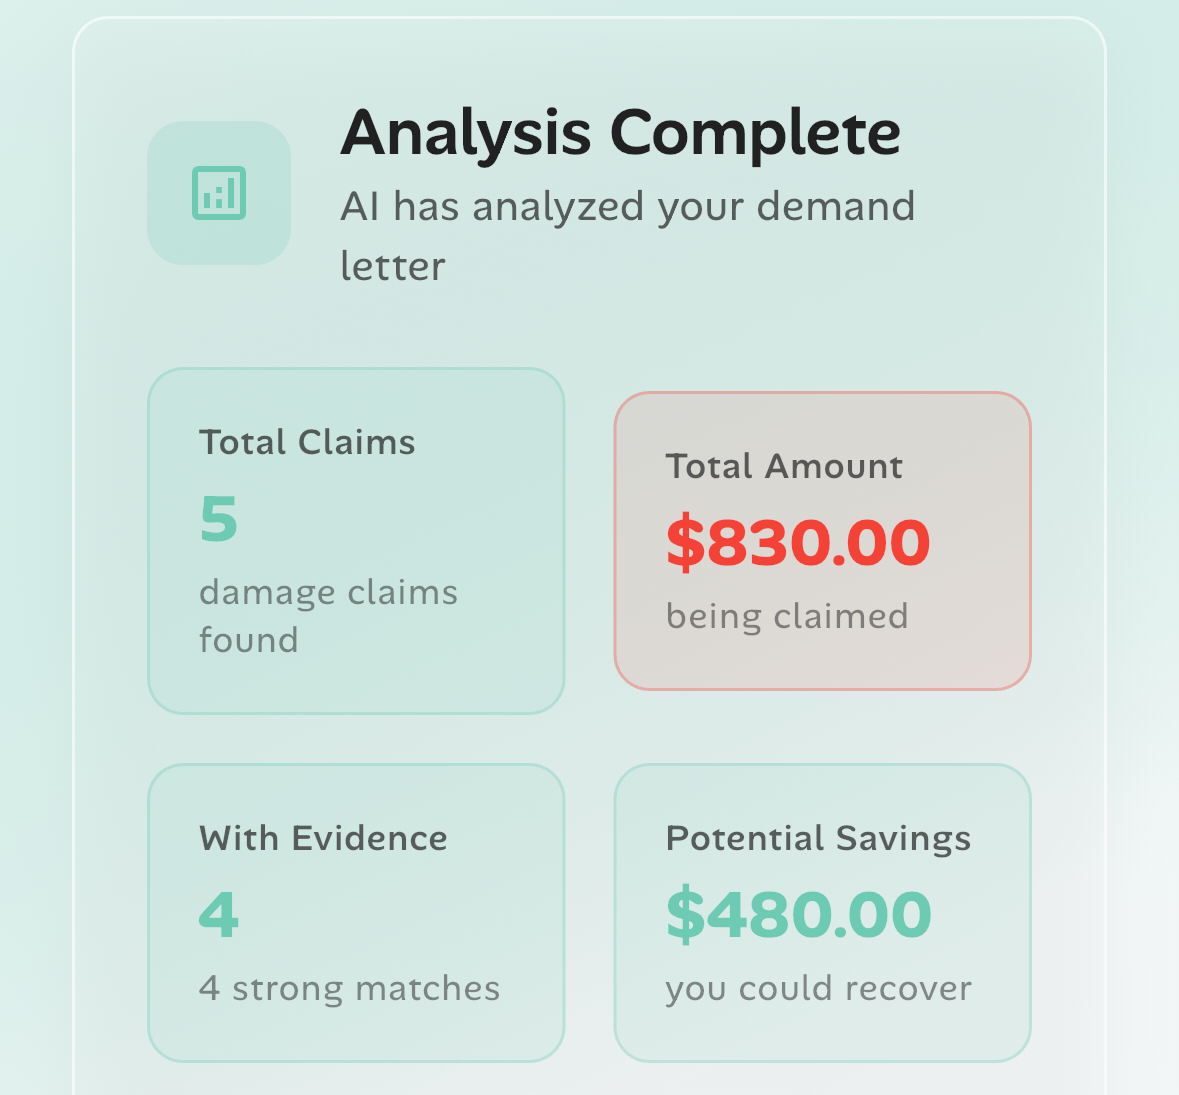Toggle selection of the Potential Savings card
The width and height of the screenshot is (1179, 1095).
point(822,910)
